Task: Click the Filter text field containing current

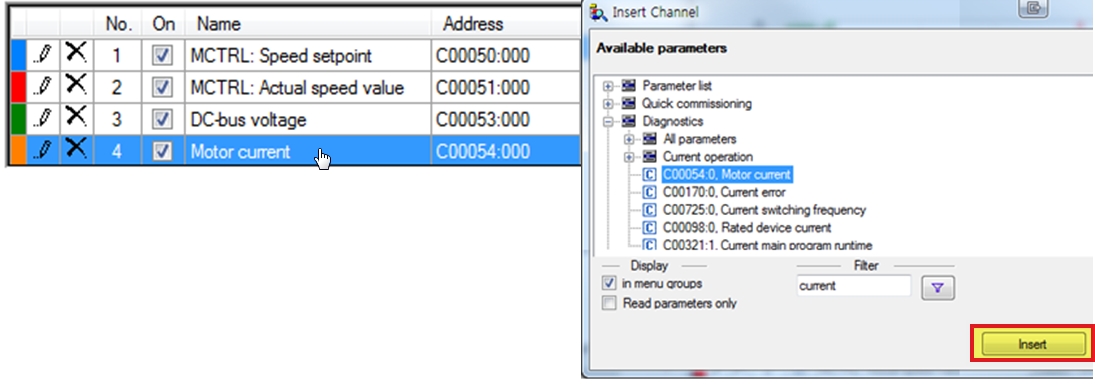Action: click(x=854, y=286)
